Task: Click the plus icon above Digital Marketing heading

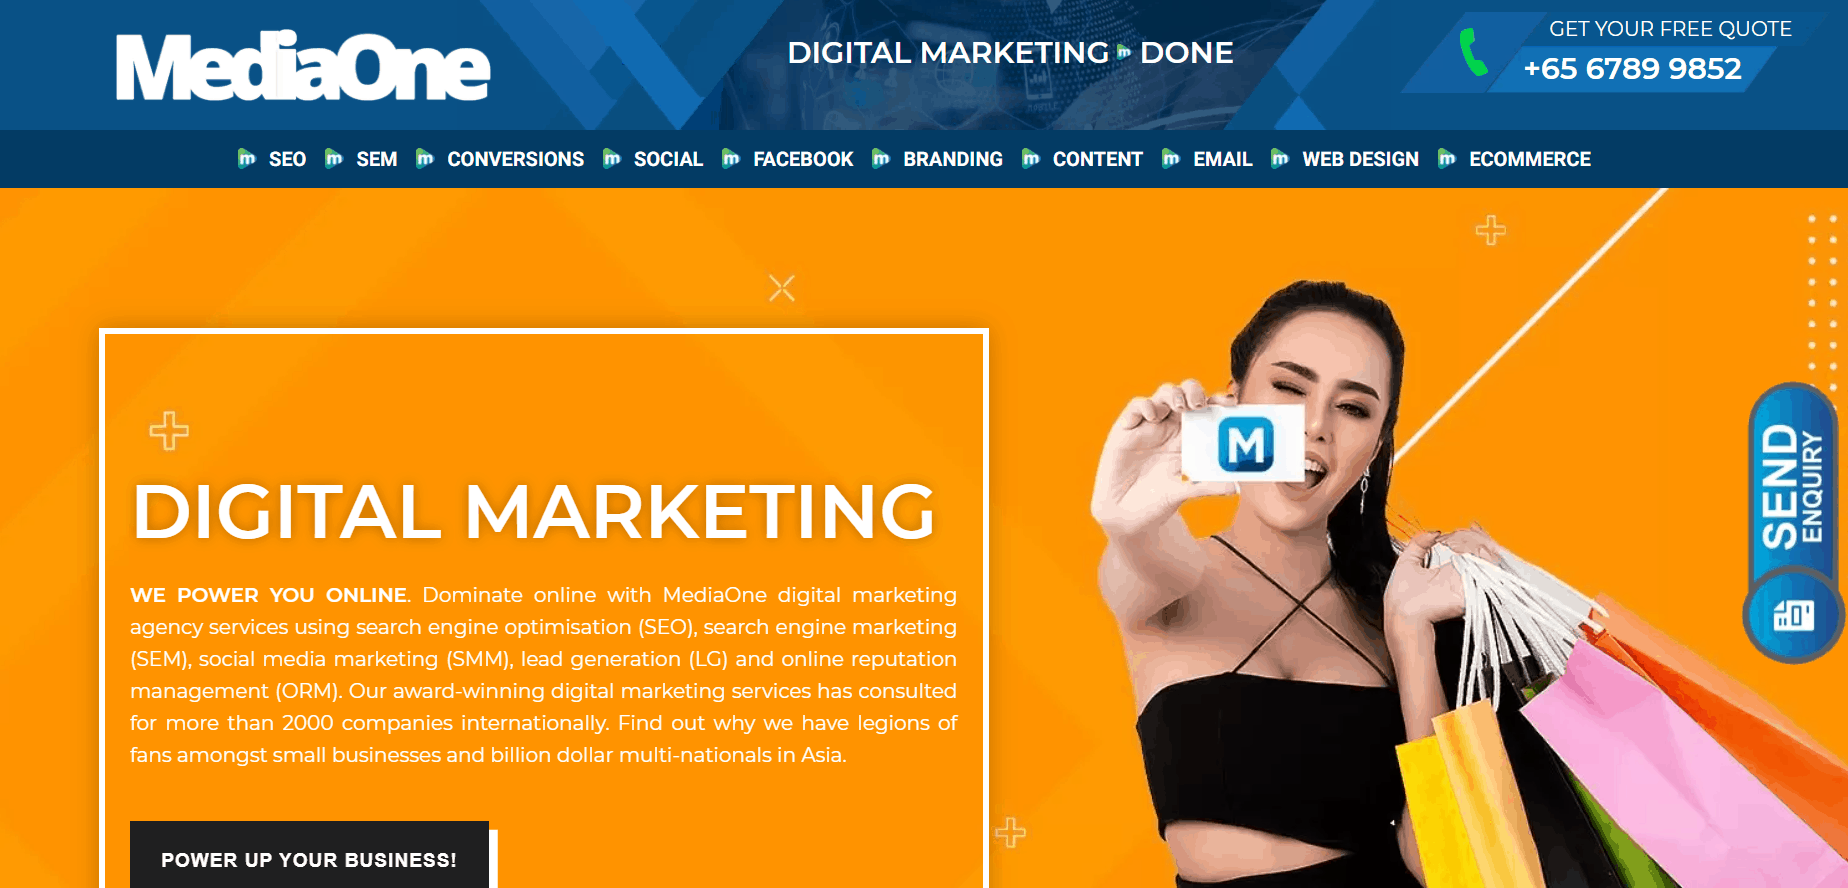Action: point(169,431)
